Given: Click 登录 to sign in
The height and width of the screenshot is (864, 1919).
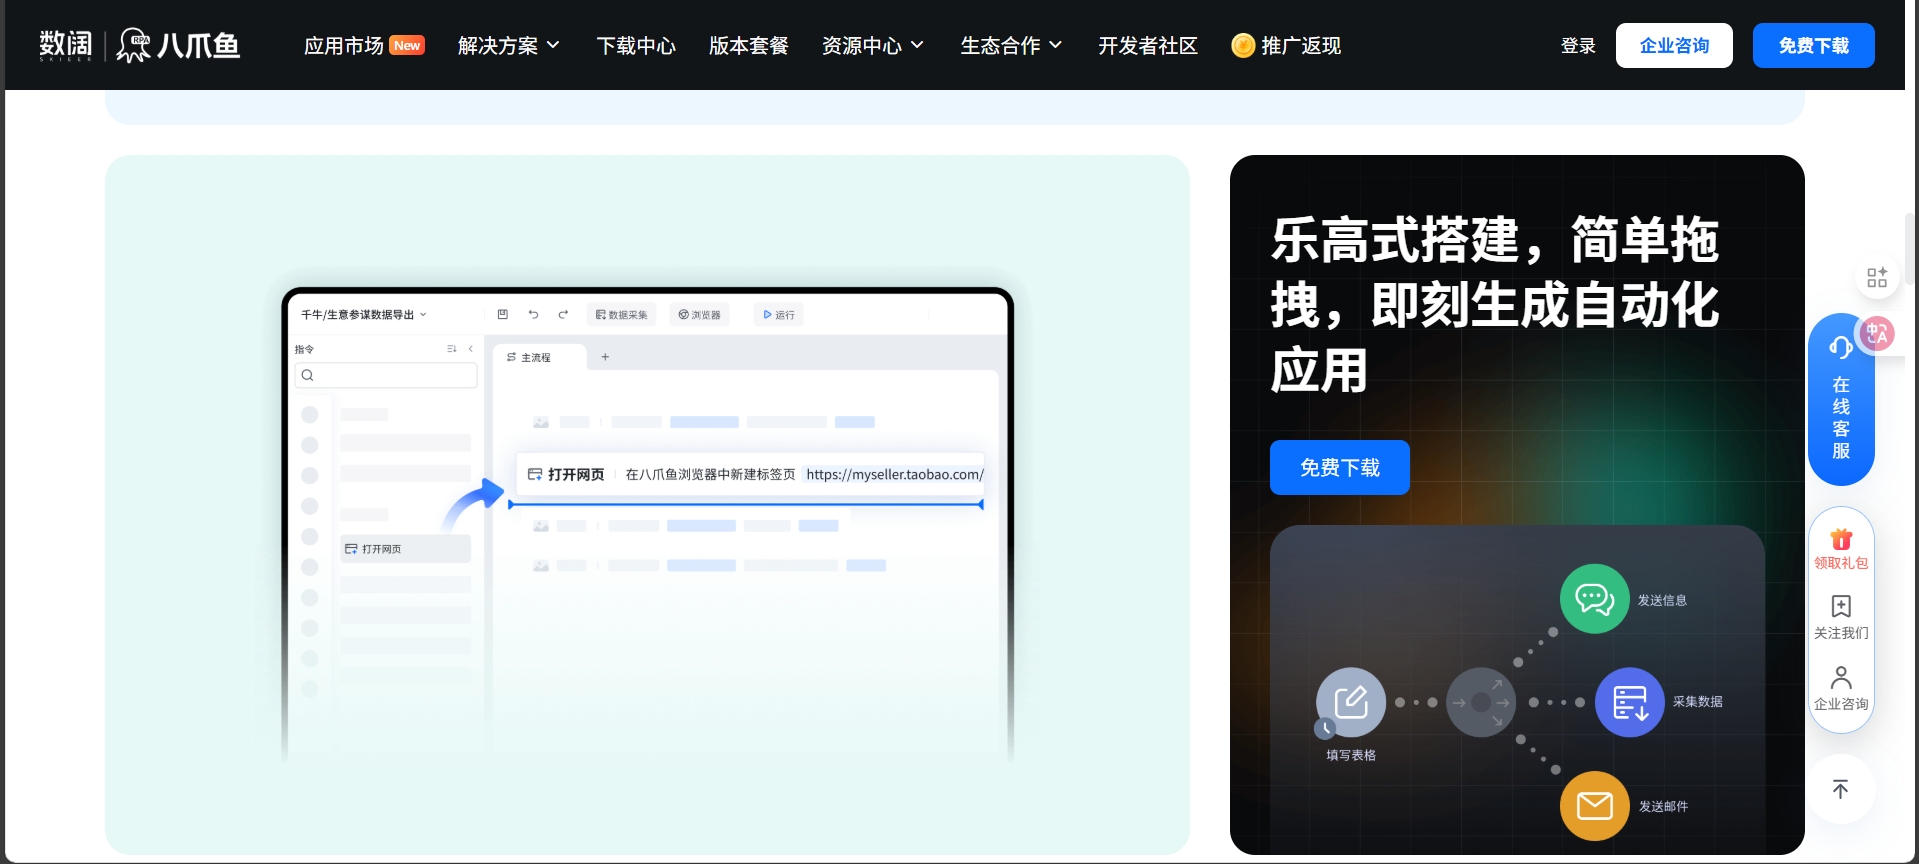Looking at the screenshot, I should tap(1578, 46).
